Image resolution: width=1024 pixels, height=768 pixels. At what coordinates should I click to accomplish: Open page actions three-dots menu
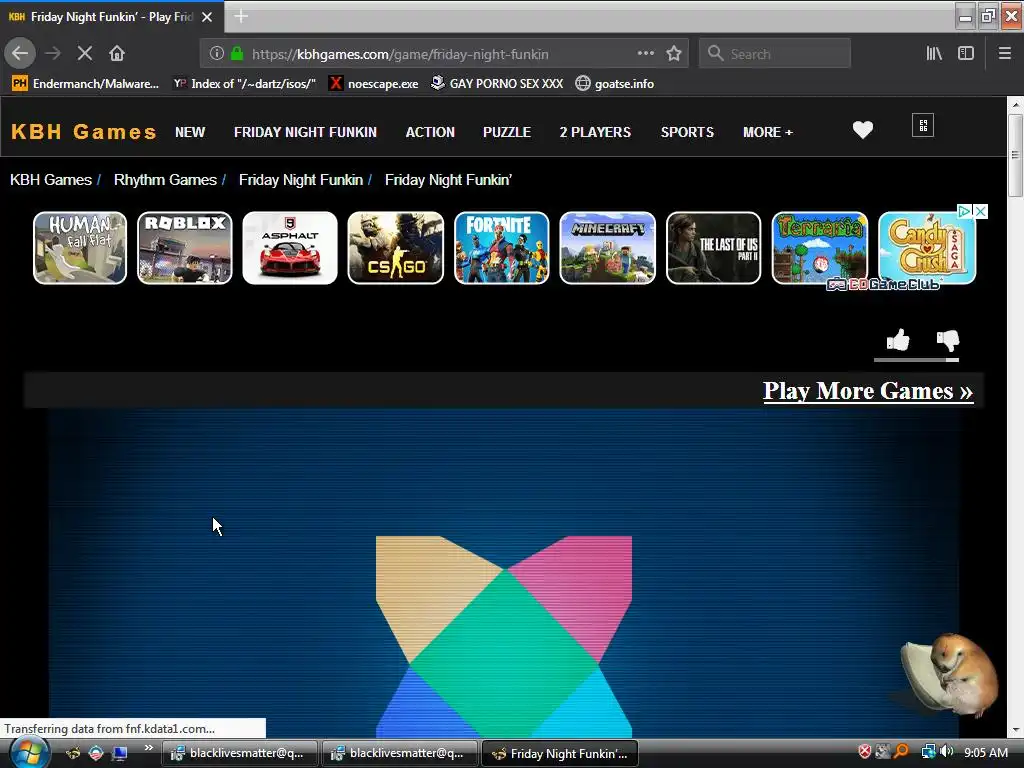point(645,54)
